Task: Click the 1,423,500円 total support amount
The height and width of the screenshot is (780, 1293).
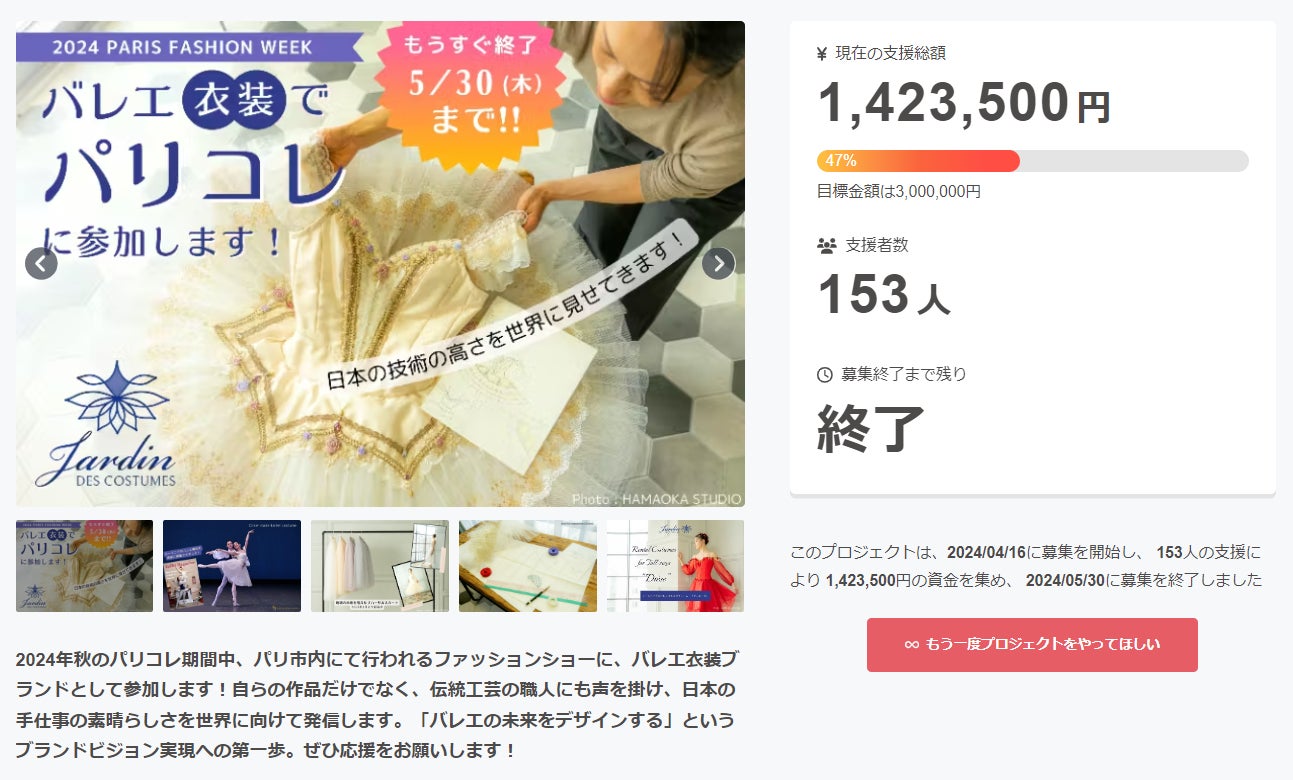Action: tap(964, 103)
